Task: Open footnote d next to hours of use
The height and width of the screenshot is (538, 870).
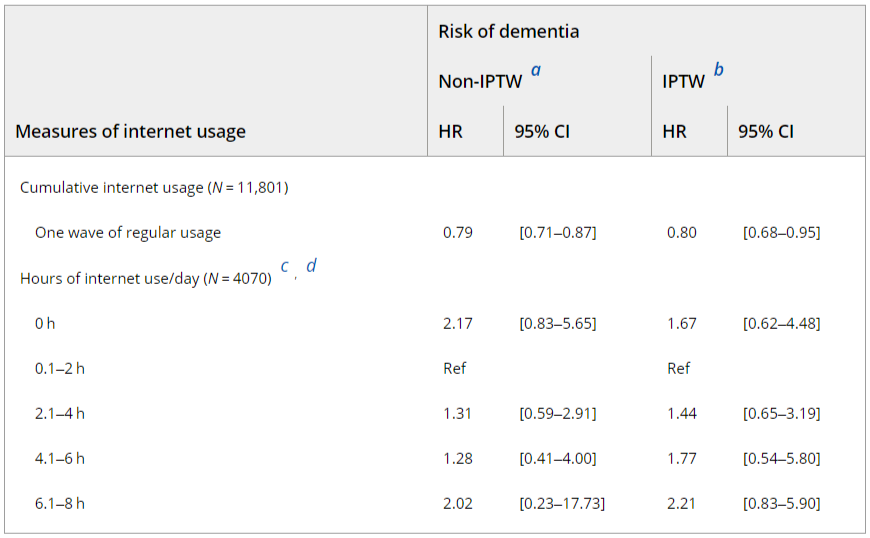Action: coord(311,266)
